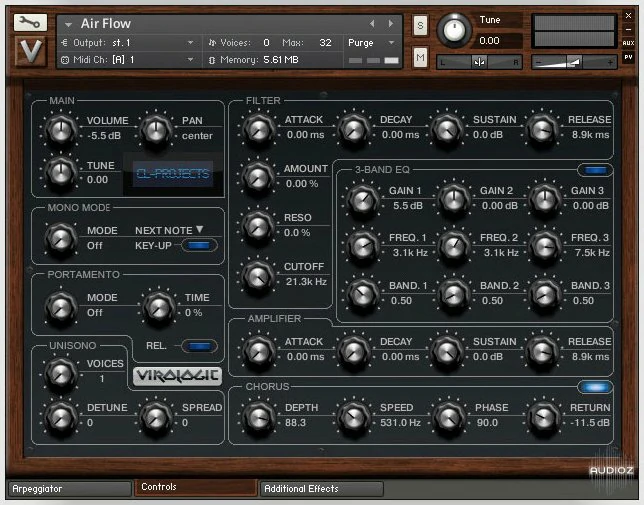Open NEXT NOTE mono mode dropdown
Screen dimensions: 644x505
click(200, 230)
